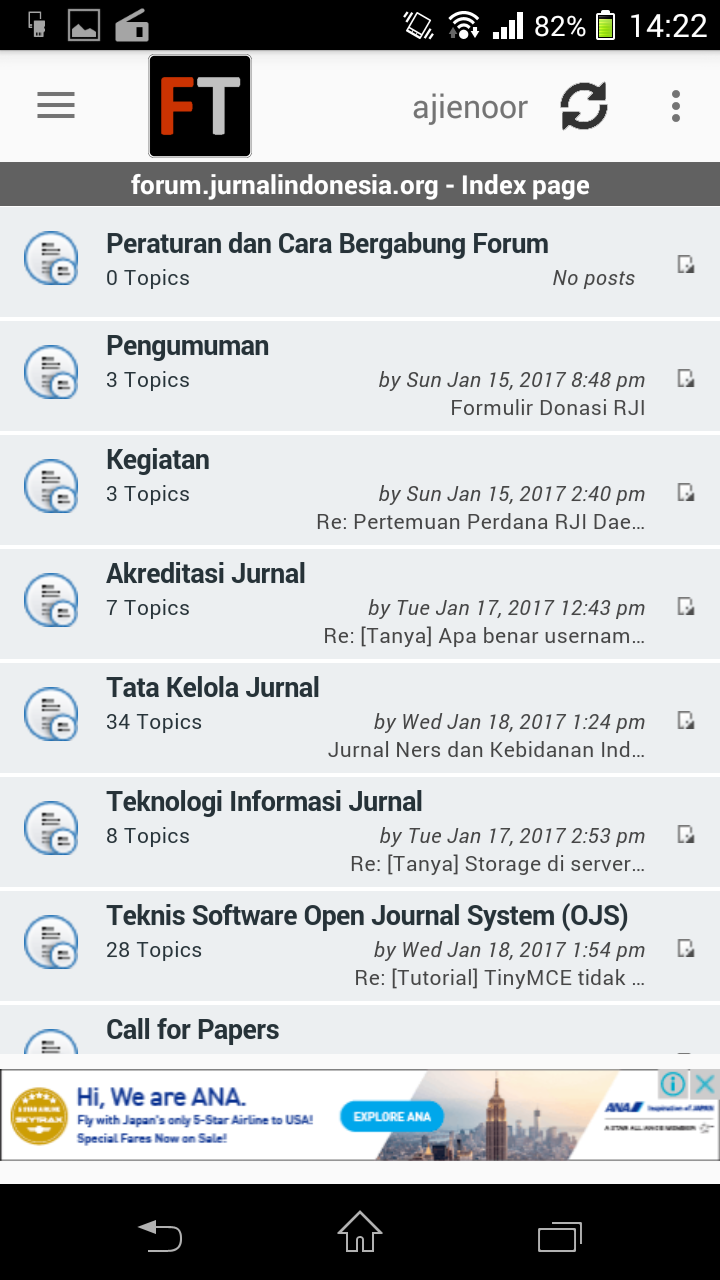
Task: Open the Tata Kelola Jurnal forum
Action: click(x=213, y=688)
